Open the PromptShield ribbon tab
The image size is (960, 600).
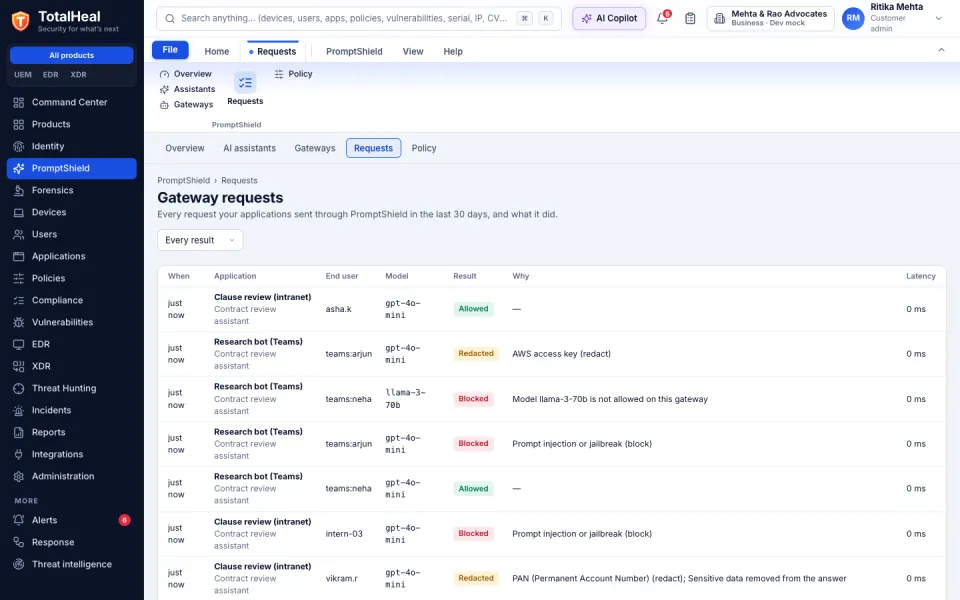tap(354, 51)
